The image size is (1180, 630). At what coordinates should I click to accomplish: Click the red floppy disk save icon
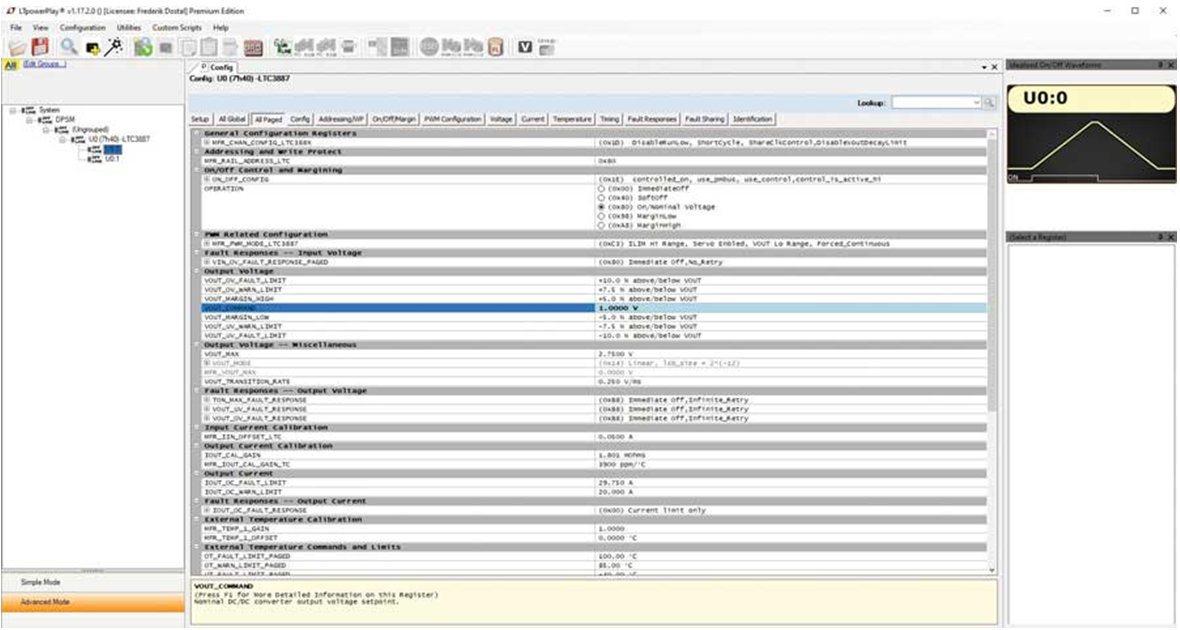[40, 47]
